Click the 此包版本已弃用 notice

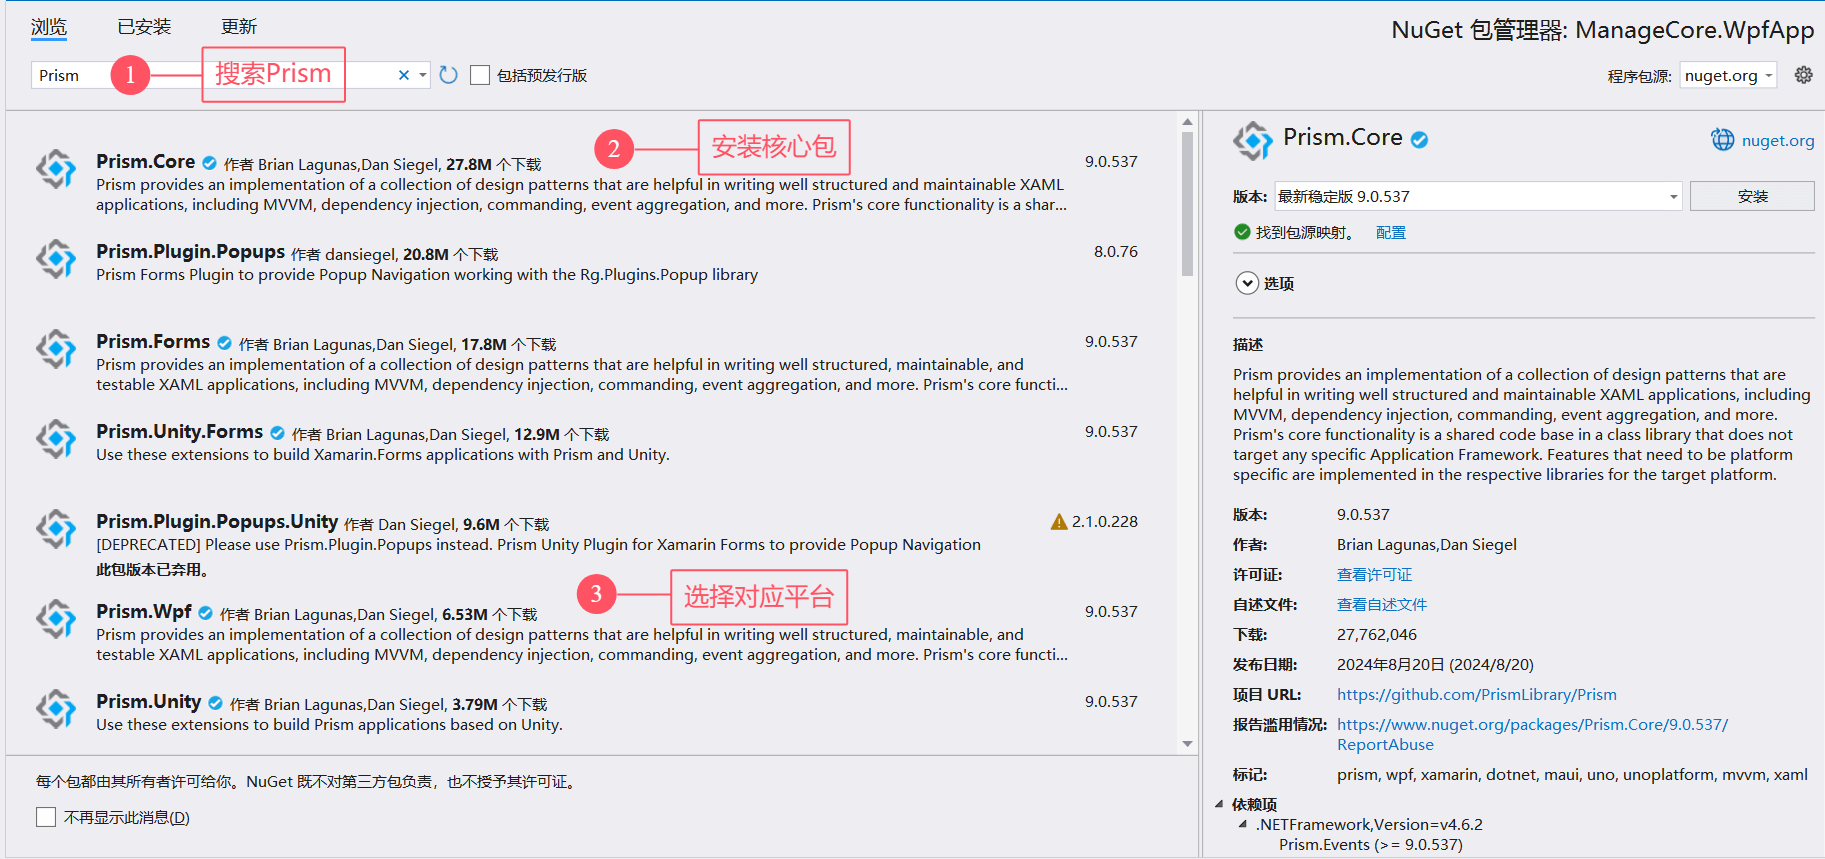(x=152, y=569)
